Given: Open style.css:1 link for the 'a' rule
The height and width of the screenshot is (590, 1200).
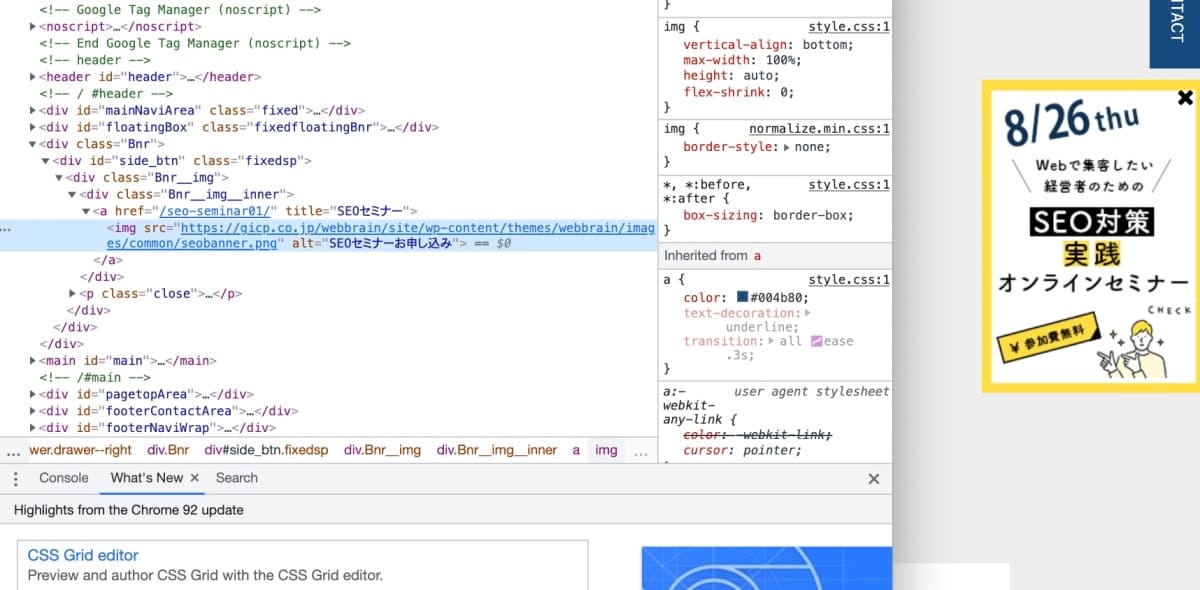Looking at the screenshot, I should click(849, 281).
